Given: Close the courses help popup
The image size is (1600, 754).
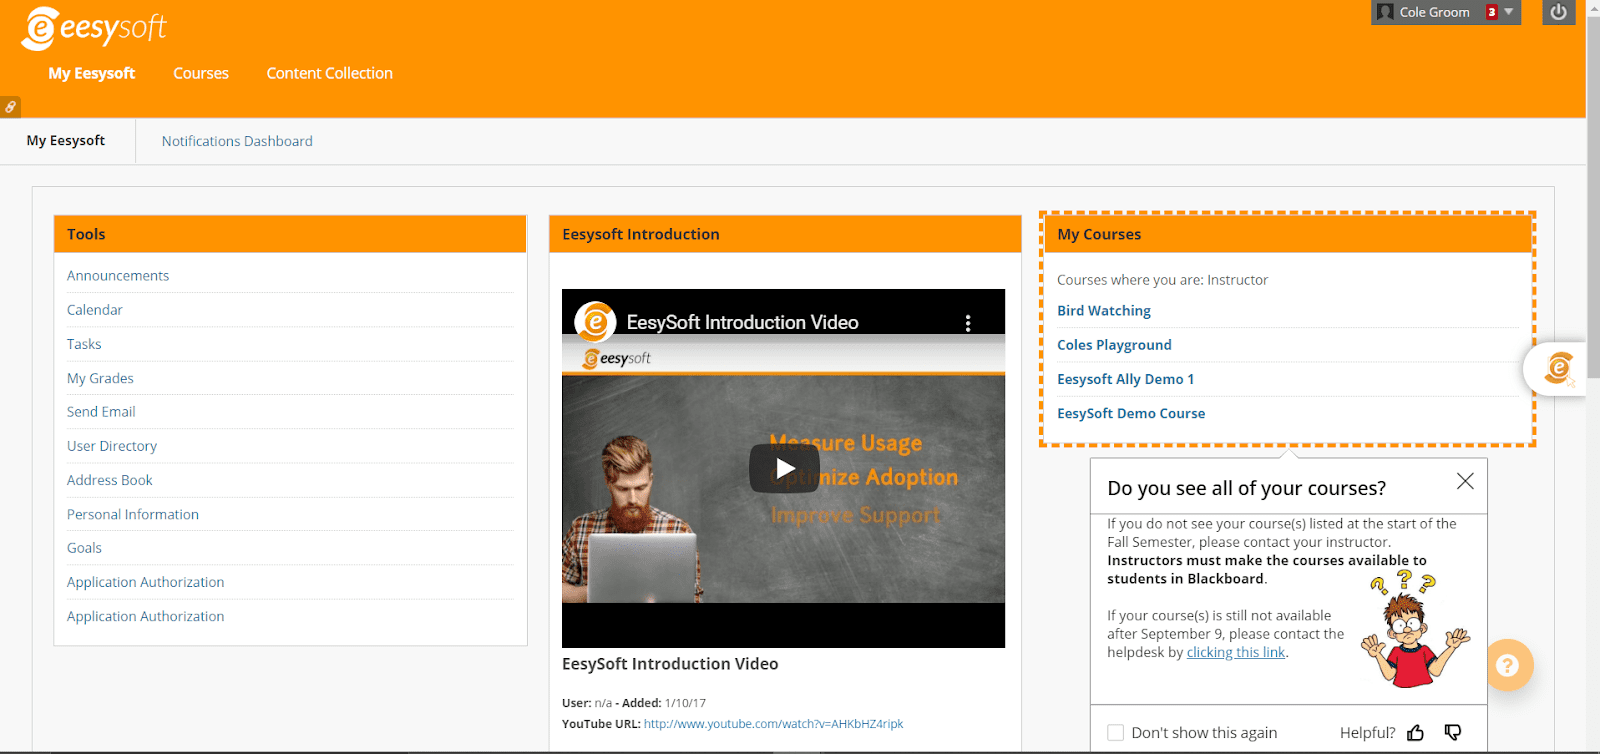Looking at the screenshot, I should click(x=1465, y=481).
